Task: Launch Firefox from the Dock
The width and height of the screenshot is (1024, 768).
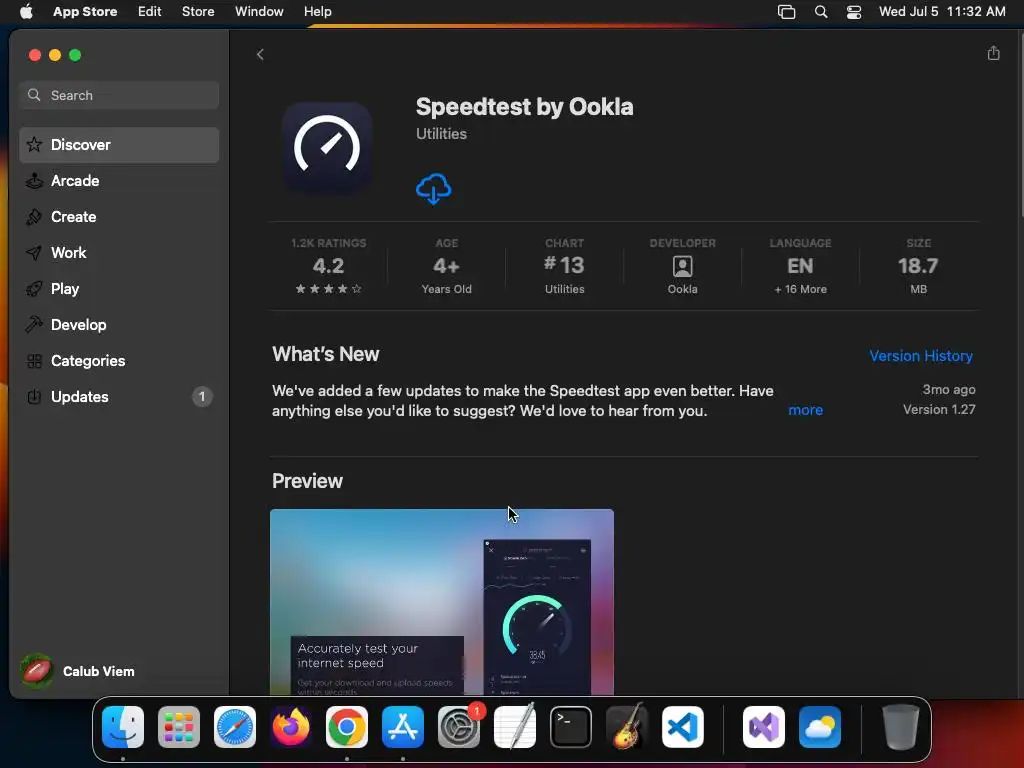Action: coord(291,727)
